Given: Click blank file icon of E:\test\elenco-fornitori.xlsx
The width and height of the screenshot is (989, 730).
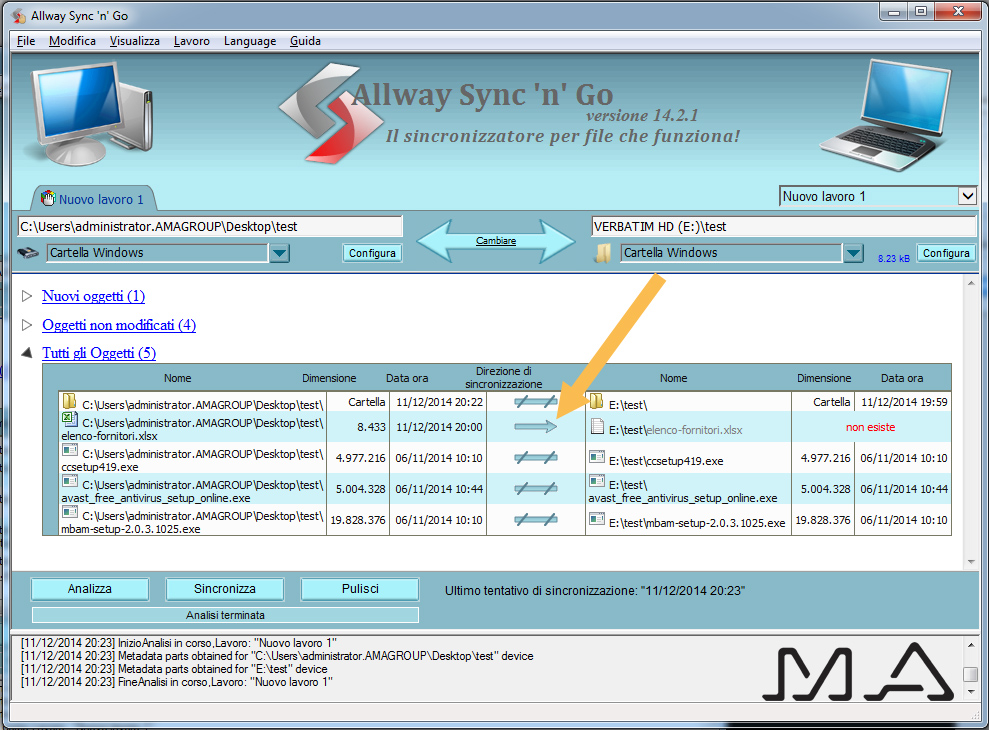Looking at the screenshot, I should click(597, 427).
